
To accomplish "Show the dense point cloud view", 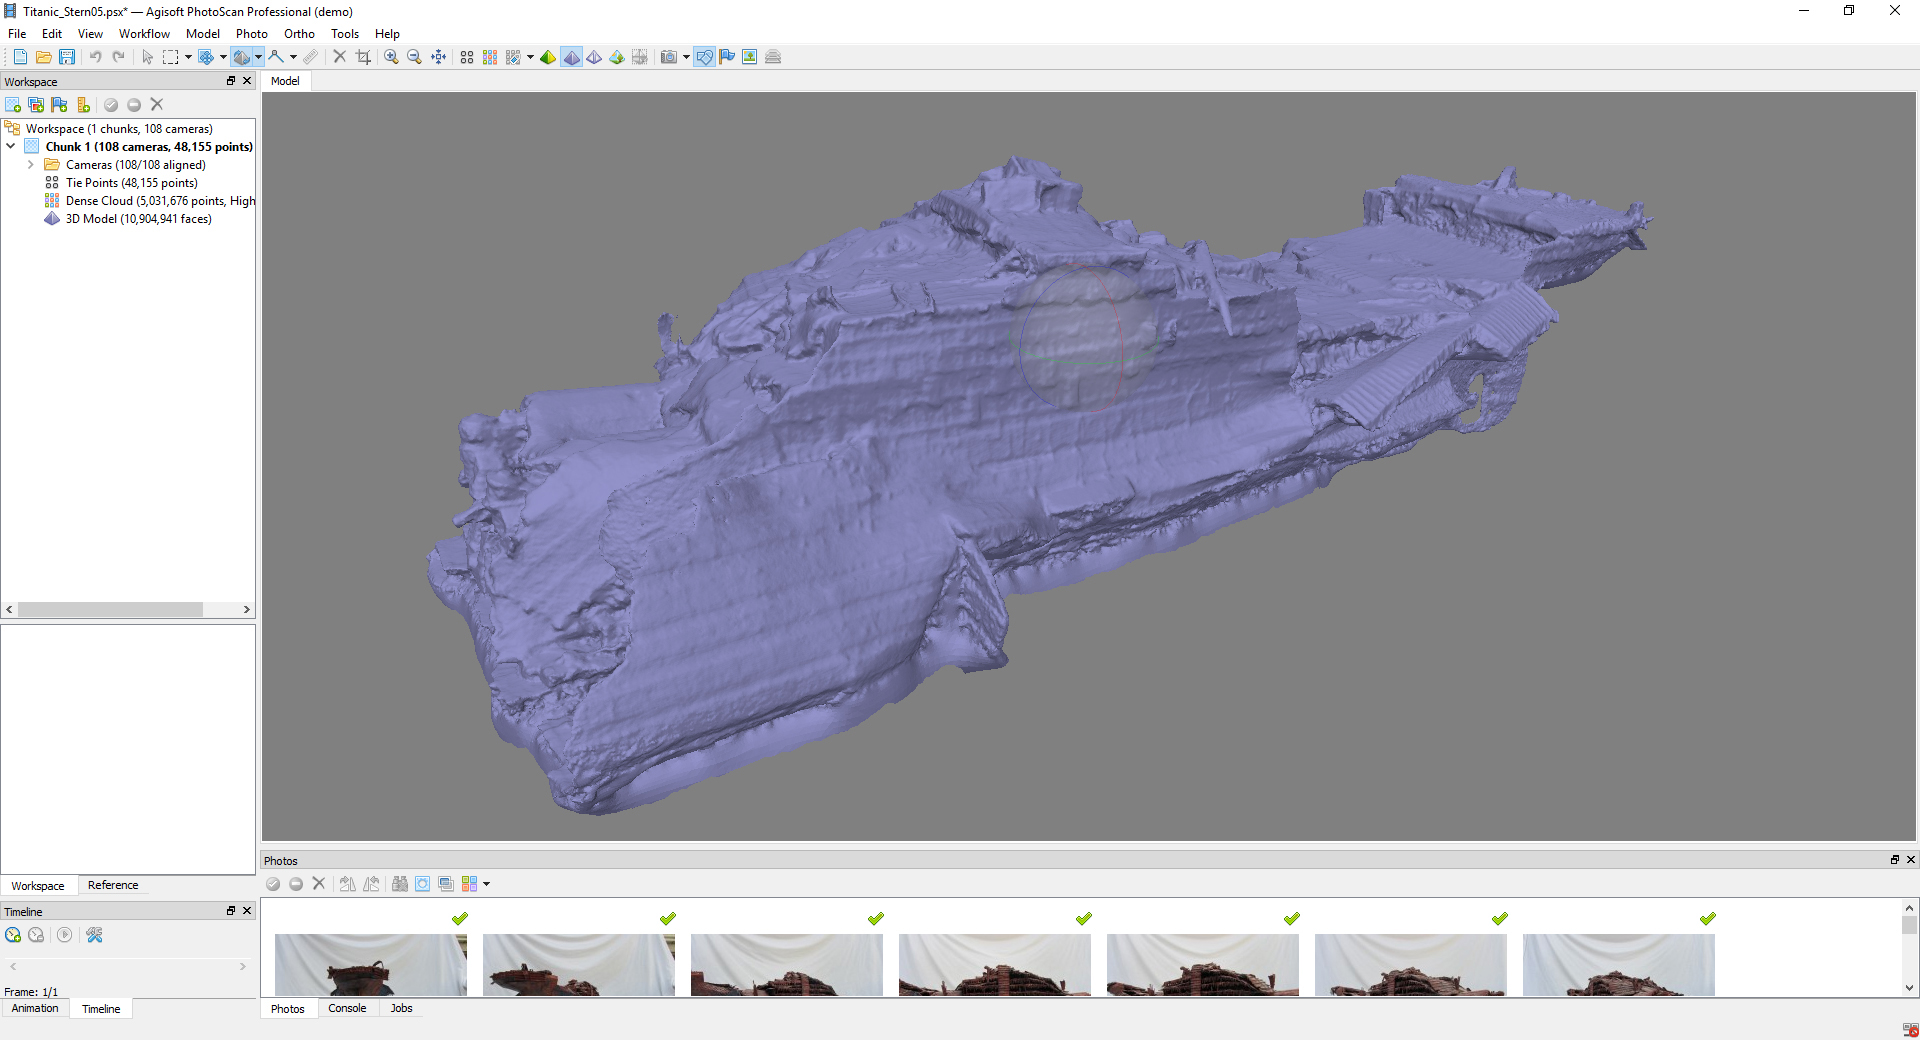I will tap(490, 57).
